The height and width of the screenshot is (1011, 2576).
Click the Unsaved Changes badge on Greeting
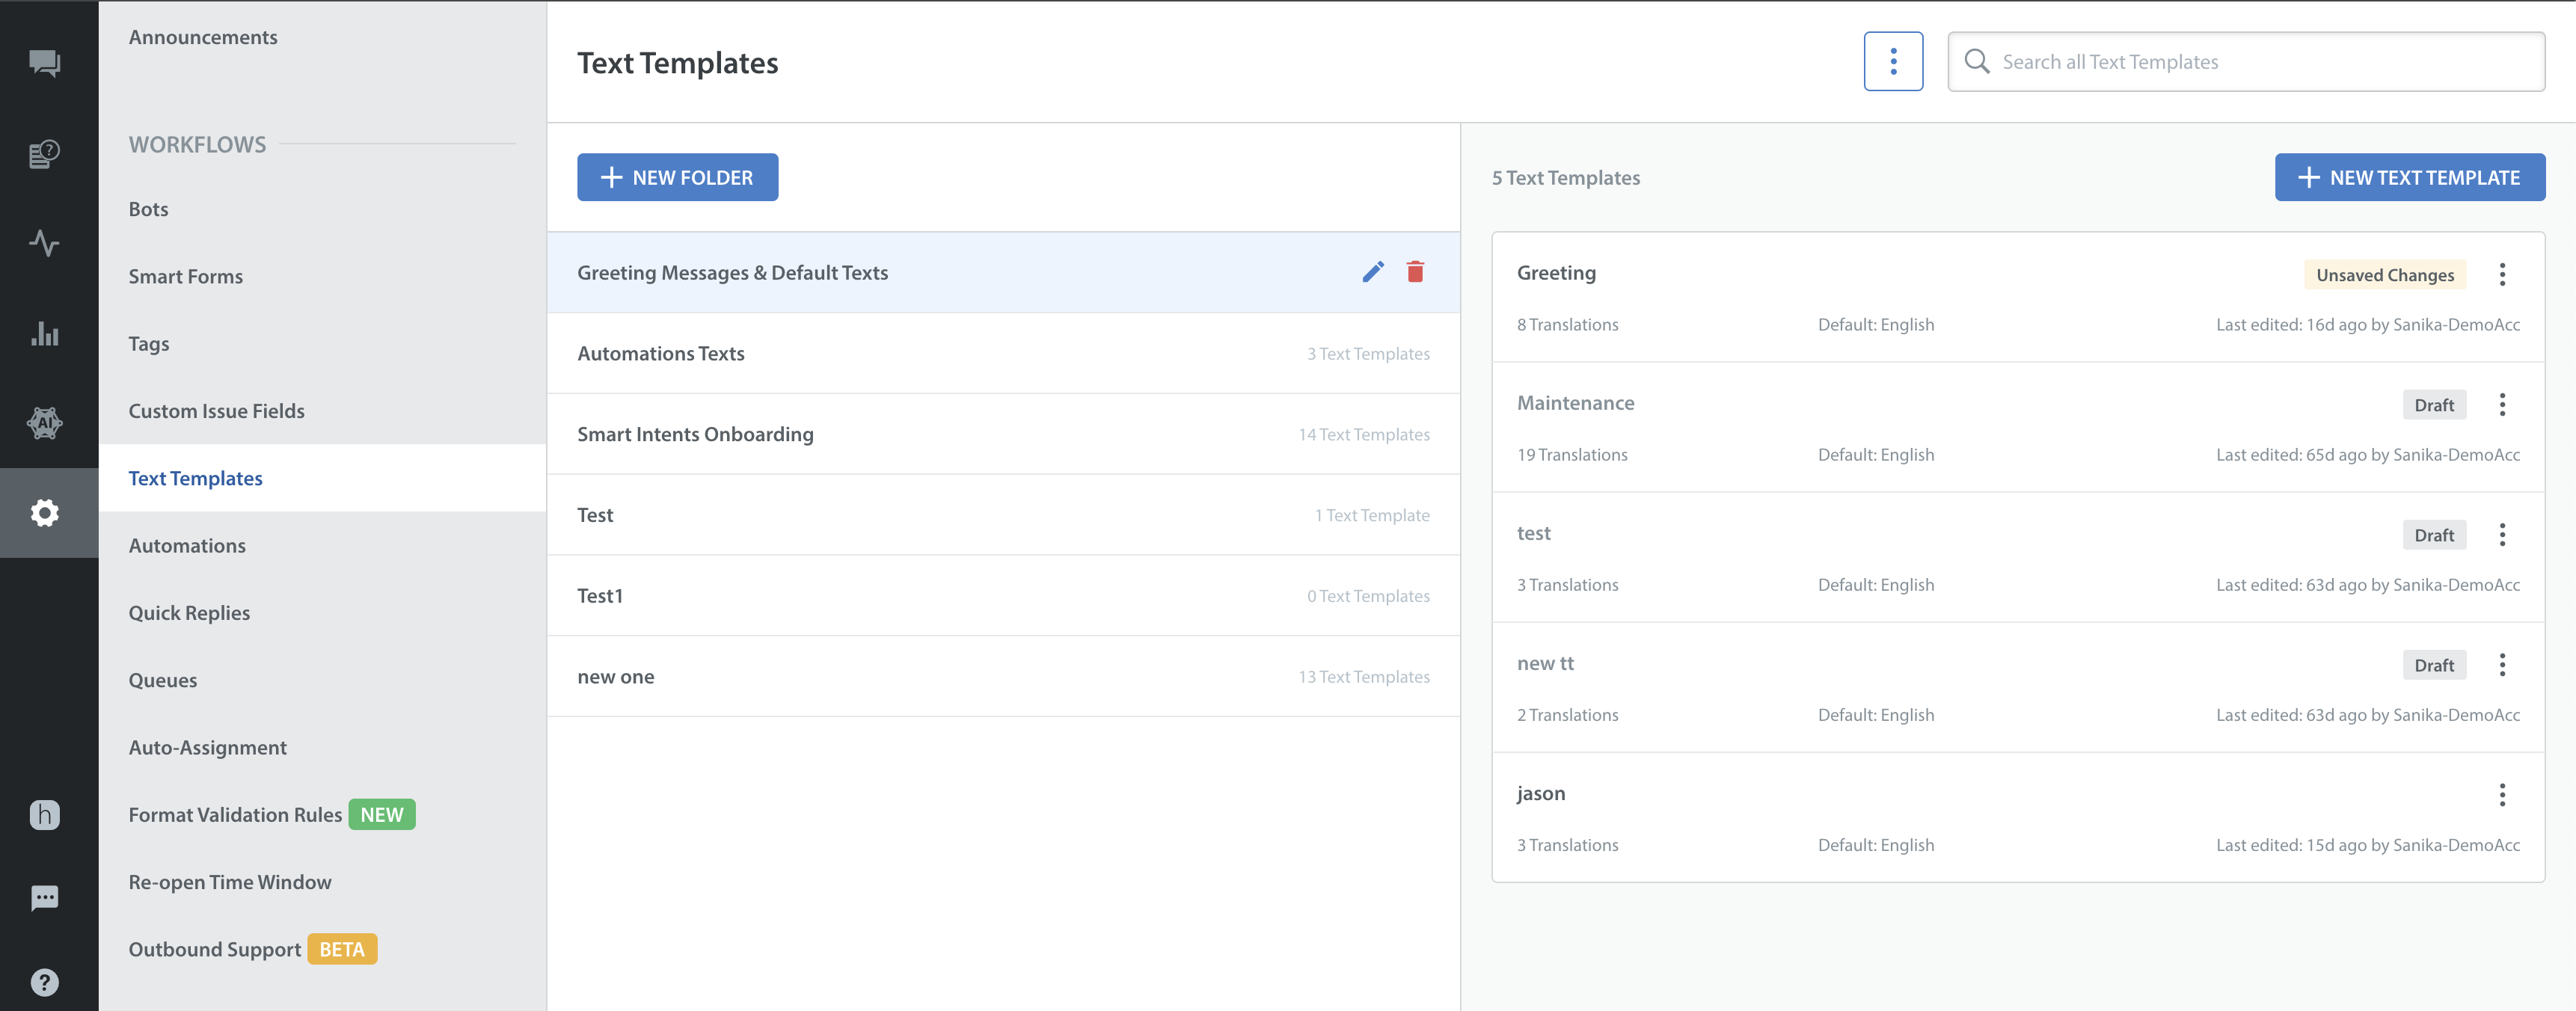point(2385,275)
